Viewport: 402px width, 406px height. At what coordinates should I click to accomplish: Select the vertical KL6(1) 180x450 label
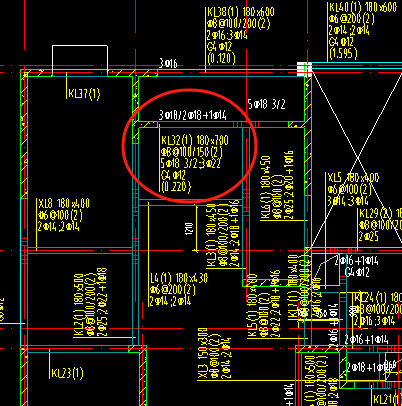coord(266,188)
